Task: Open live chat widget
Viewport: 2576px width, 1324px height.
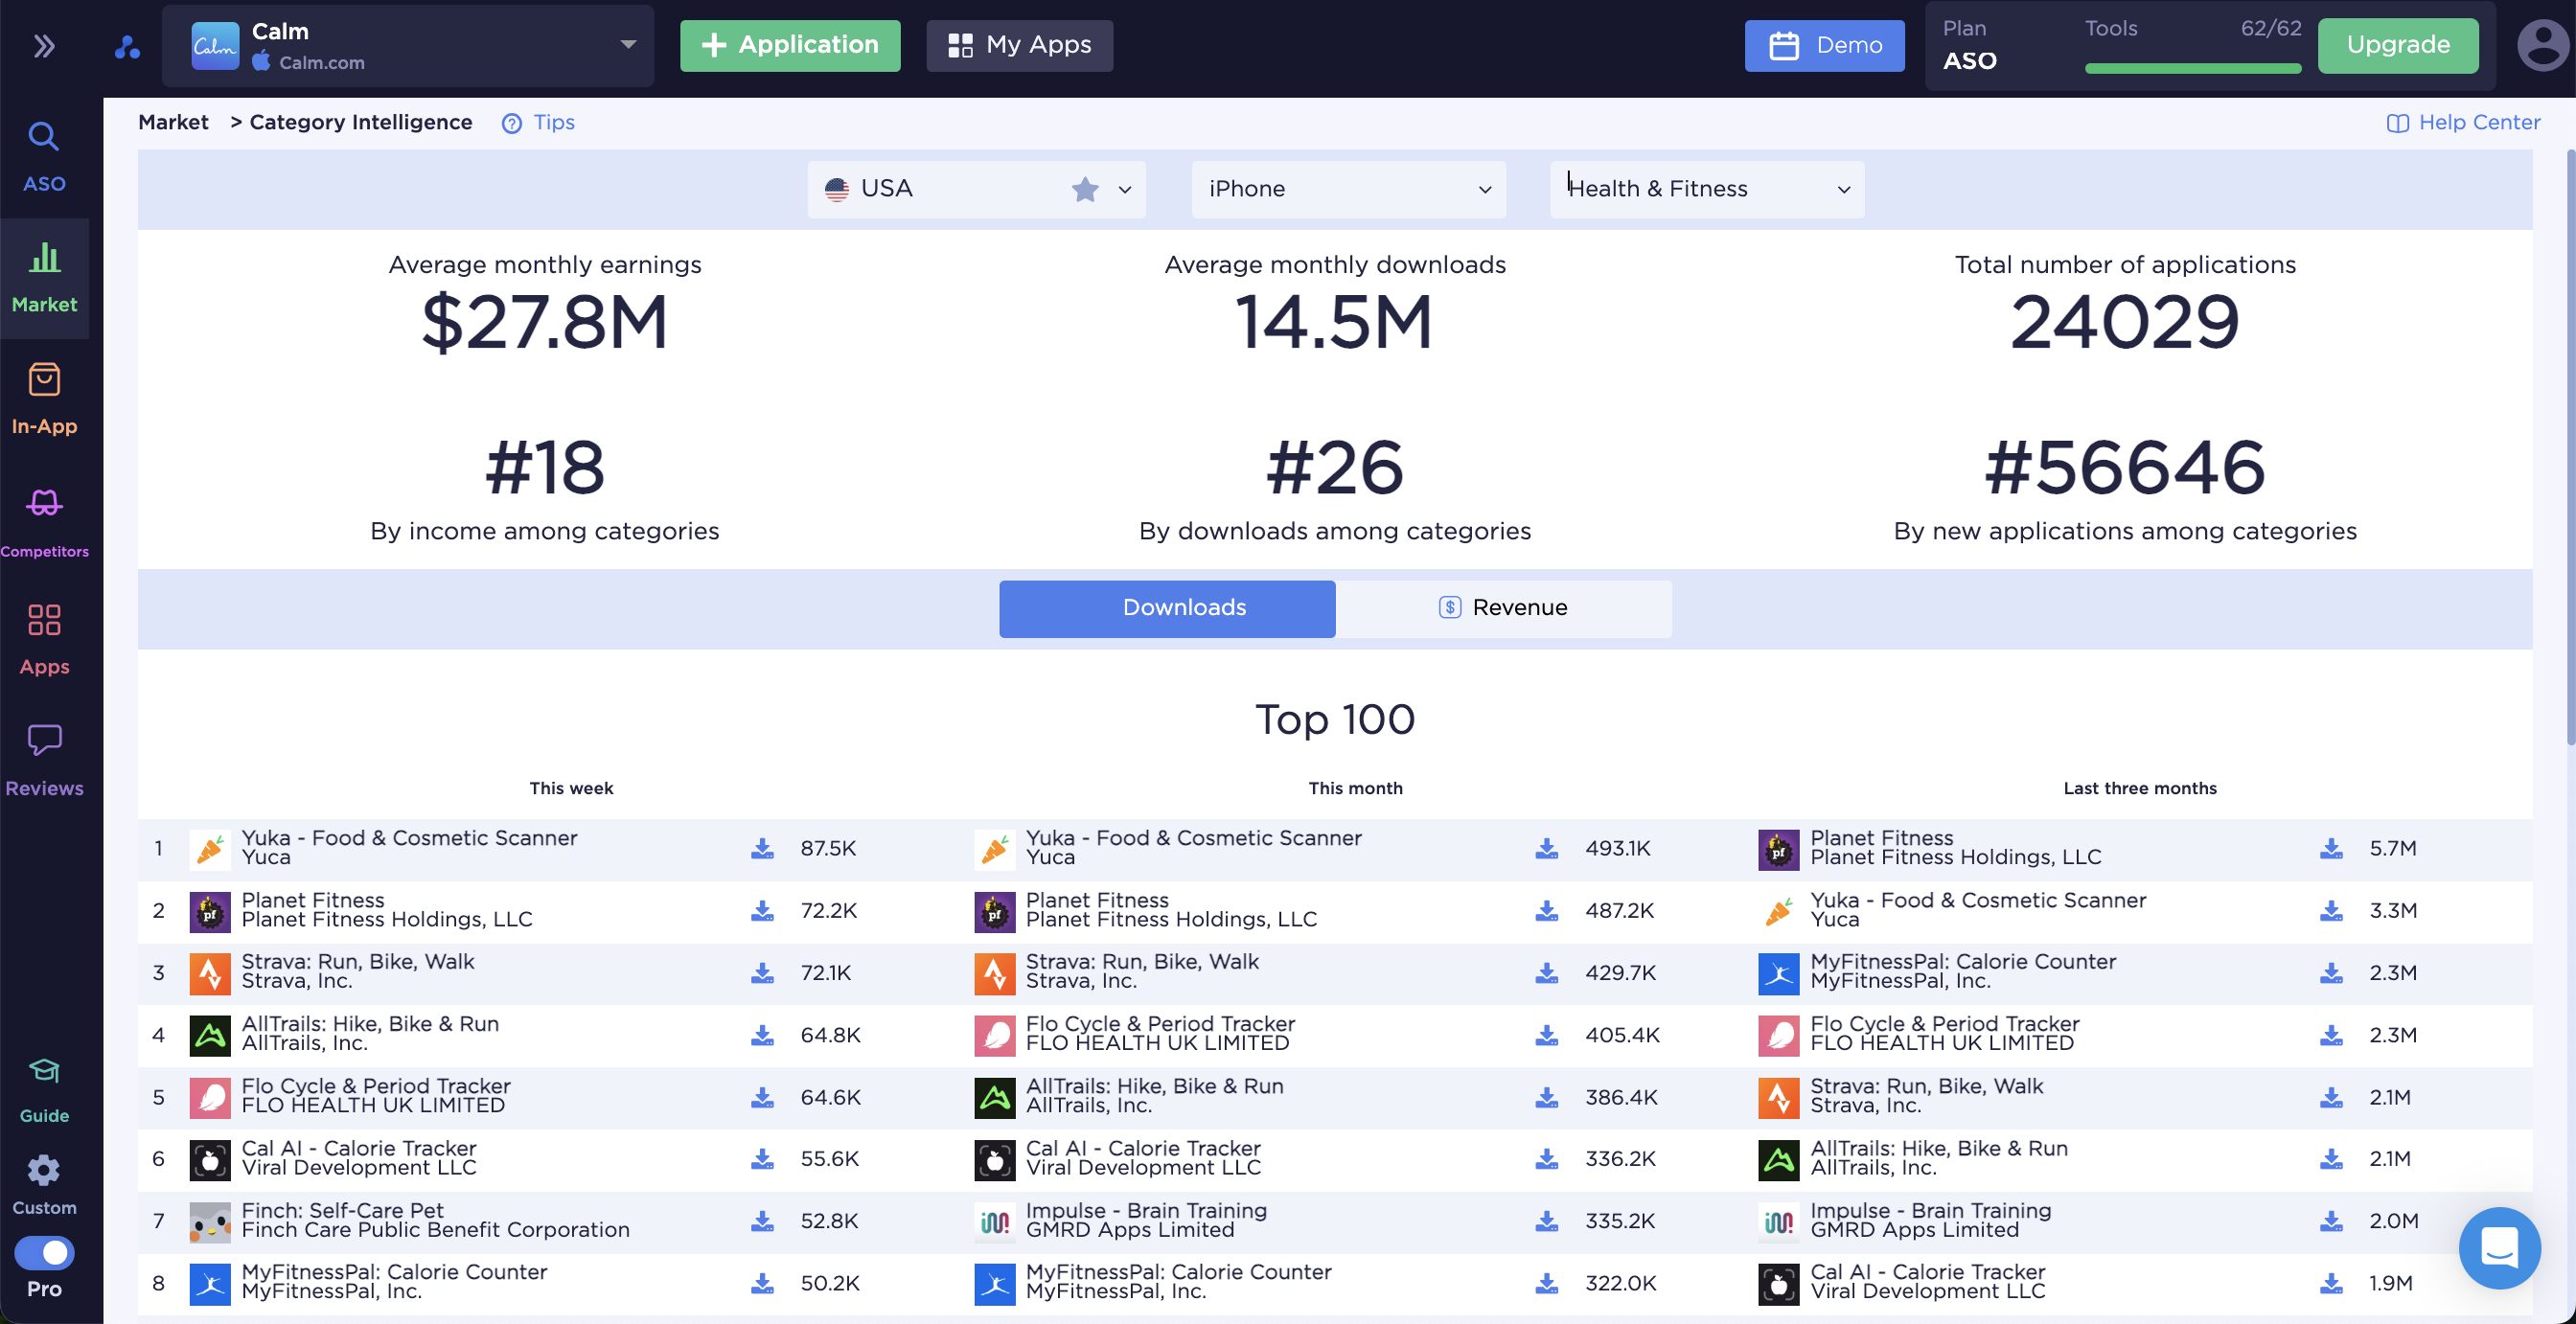Action: 2498,1247
